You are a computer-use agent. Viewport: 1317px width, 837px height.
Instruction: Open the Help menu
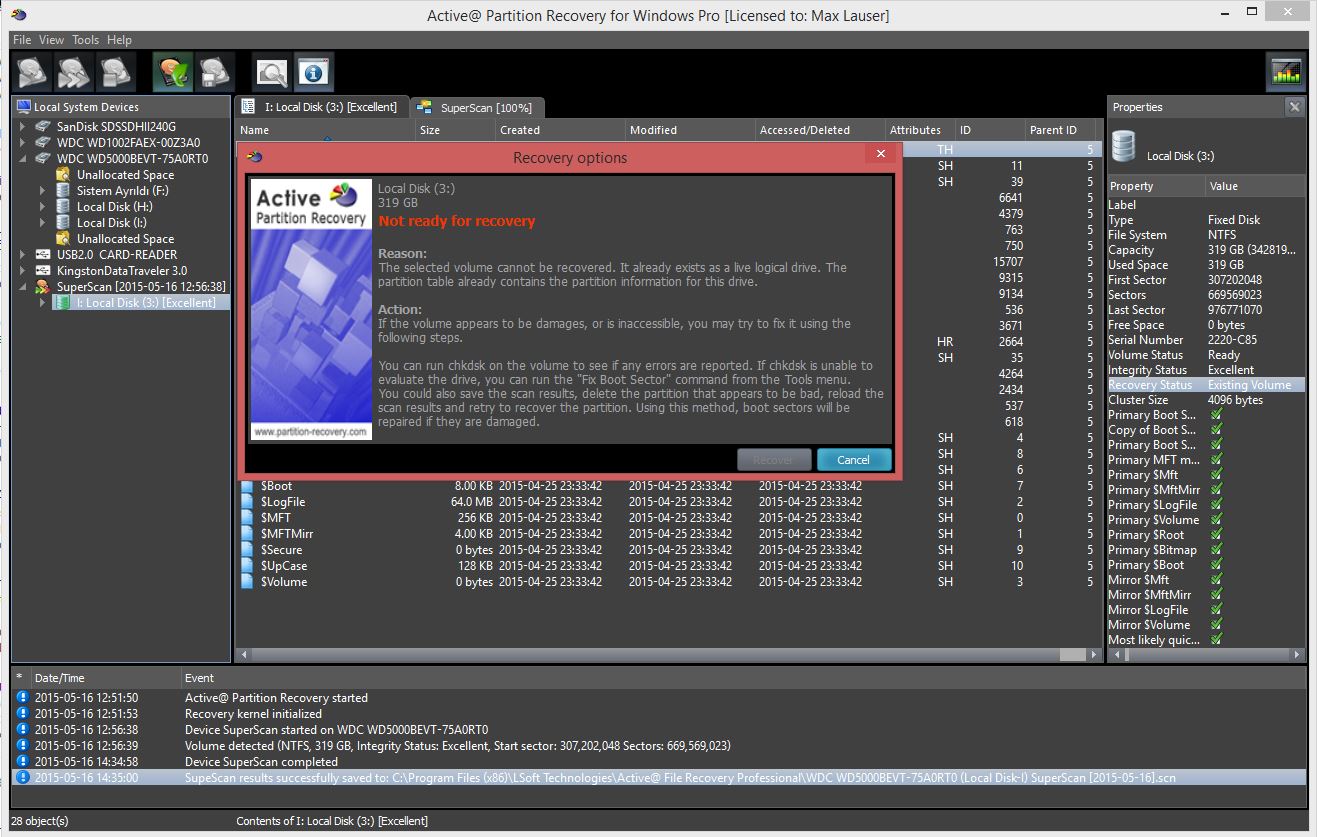click(x=119, y=40)
